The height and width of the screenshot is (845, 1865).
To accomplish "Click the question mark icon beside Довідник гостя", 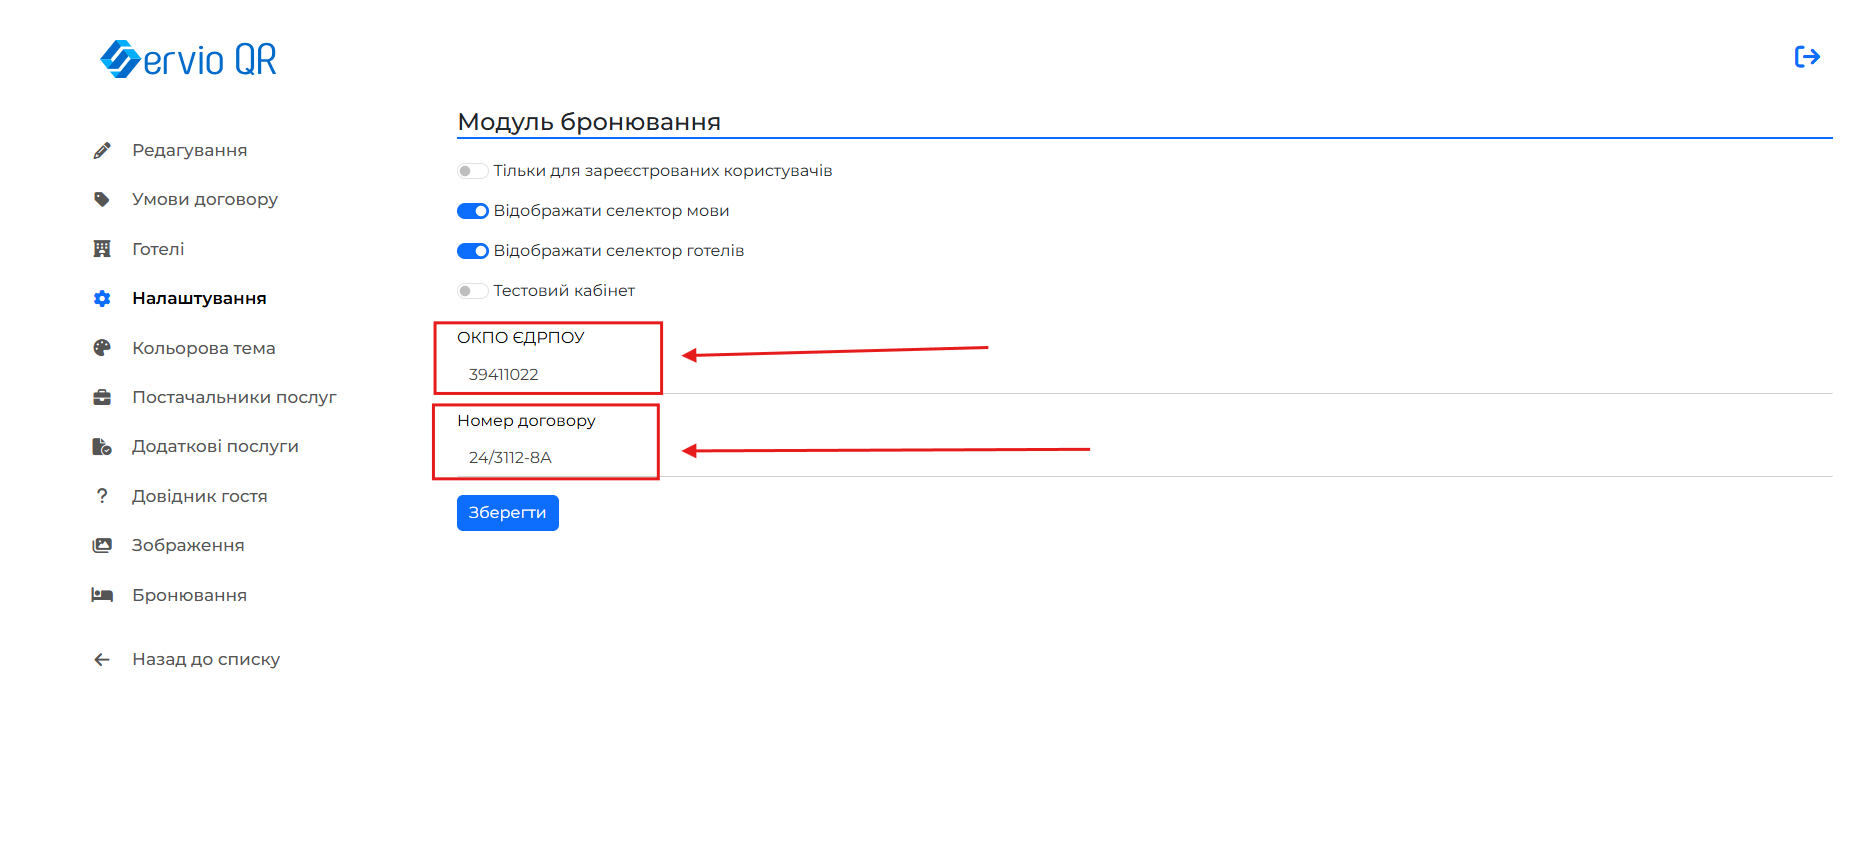I will [102, 496].
